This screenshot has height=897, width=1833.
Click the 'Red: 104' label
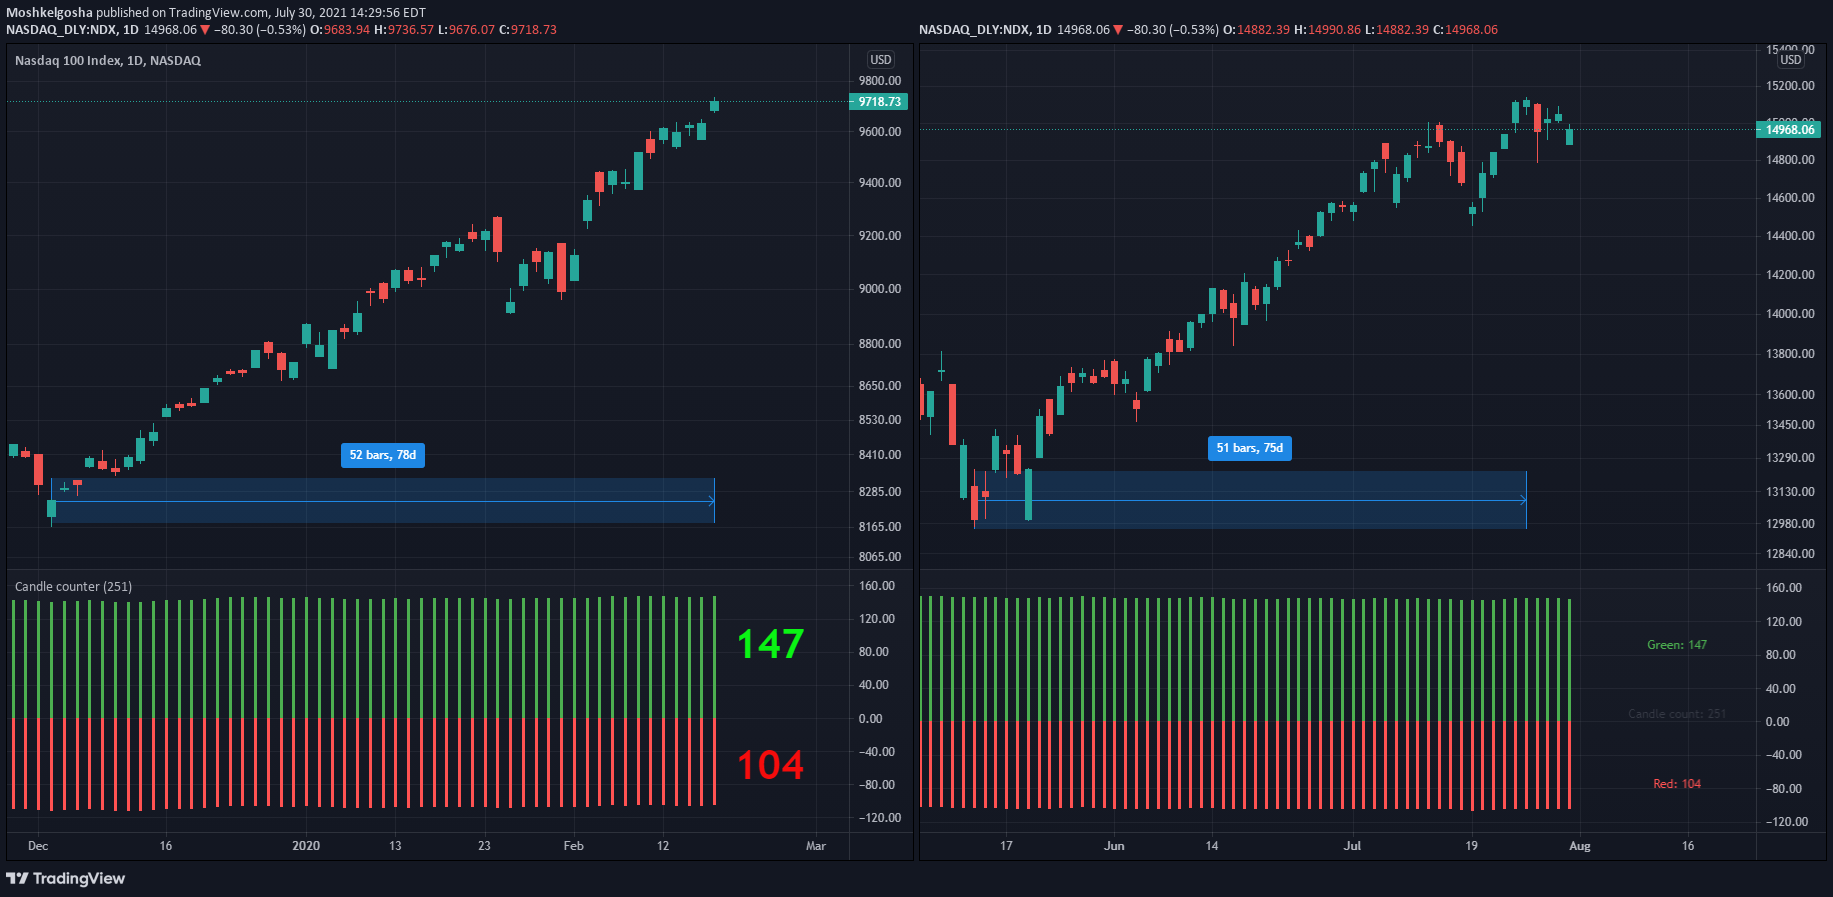1677,784
